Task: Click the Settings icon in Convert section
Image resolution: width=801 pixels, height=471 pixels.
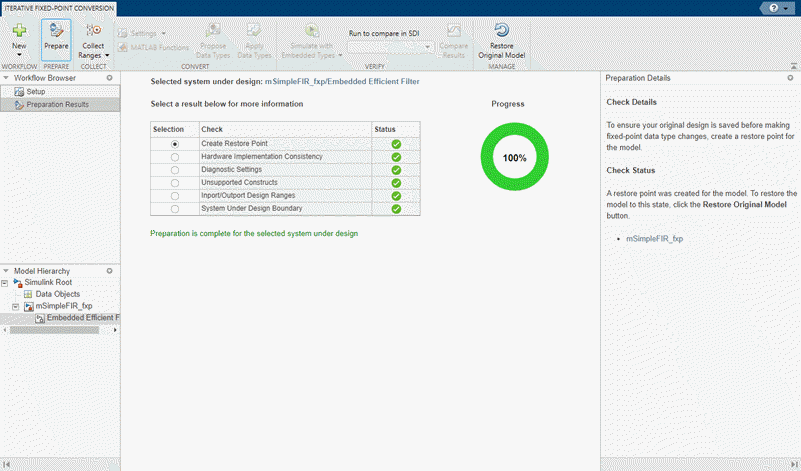Action: coord(122,34)
